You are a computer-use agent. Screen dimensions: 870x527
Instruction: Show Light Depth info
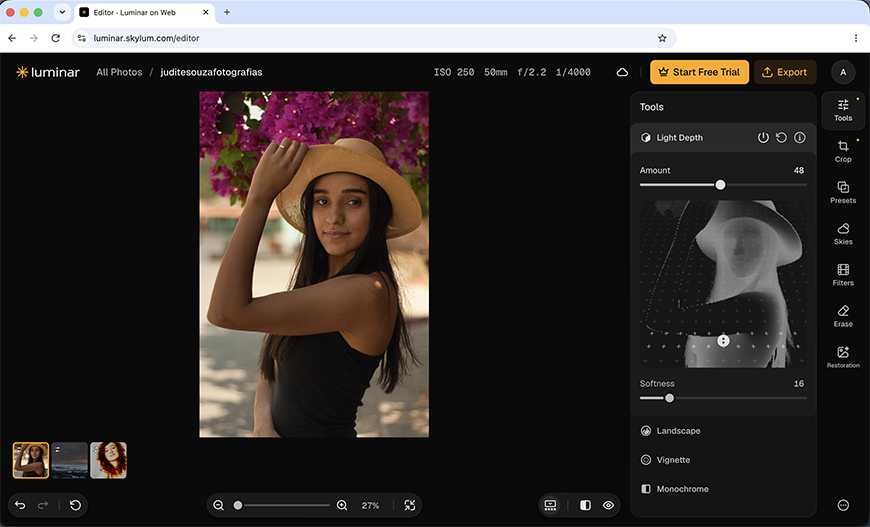click(800, 138)
